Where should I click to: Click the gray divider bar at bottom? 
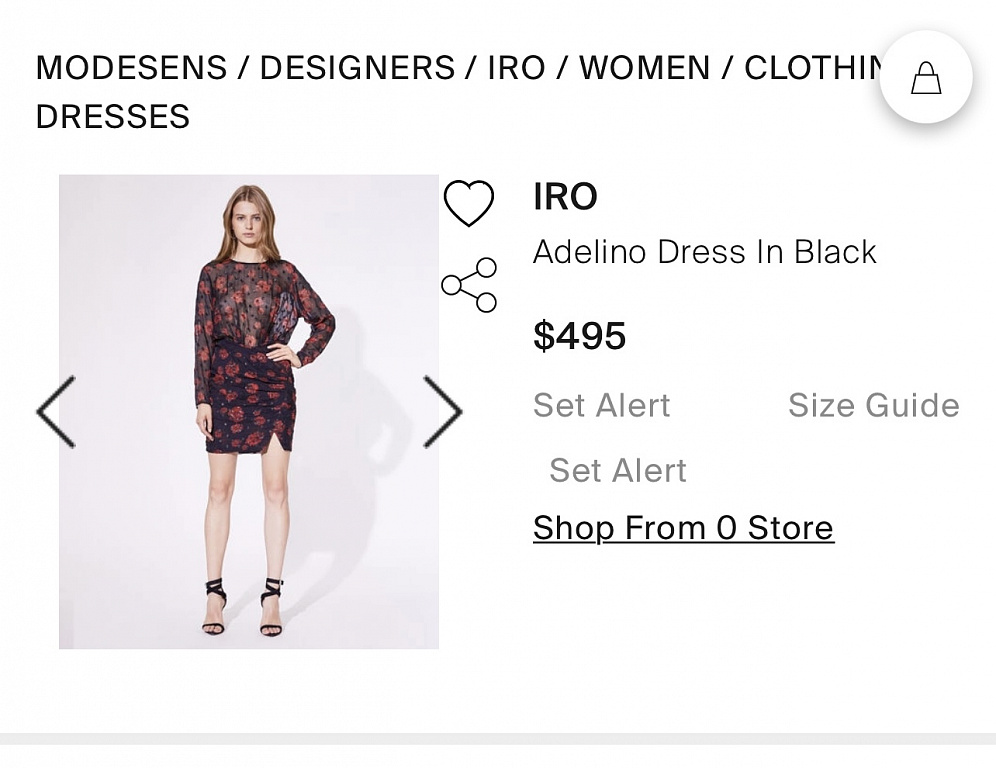click(x=498, y=739)
